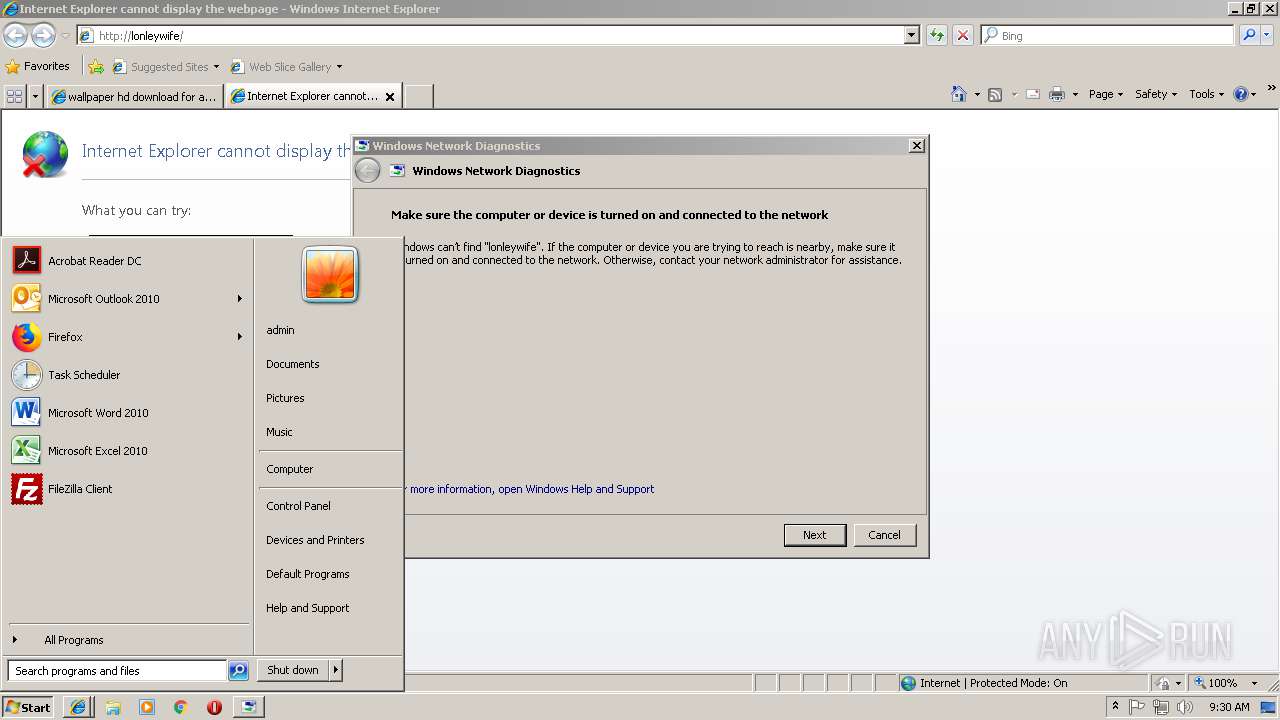Open Windows Help and Support link
This screenshot has height=720, width=1280.
(x=576, y=489)
